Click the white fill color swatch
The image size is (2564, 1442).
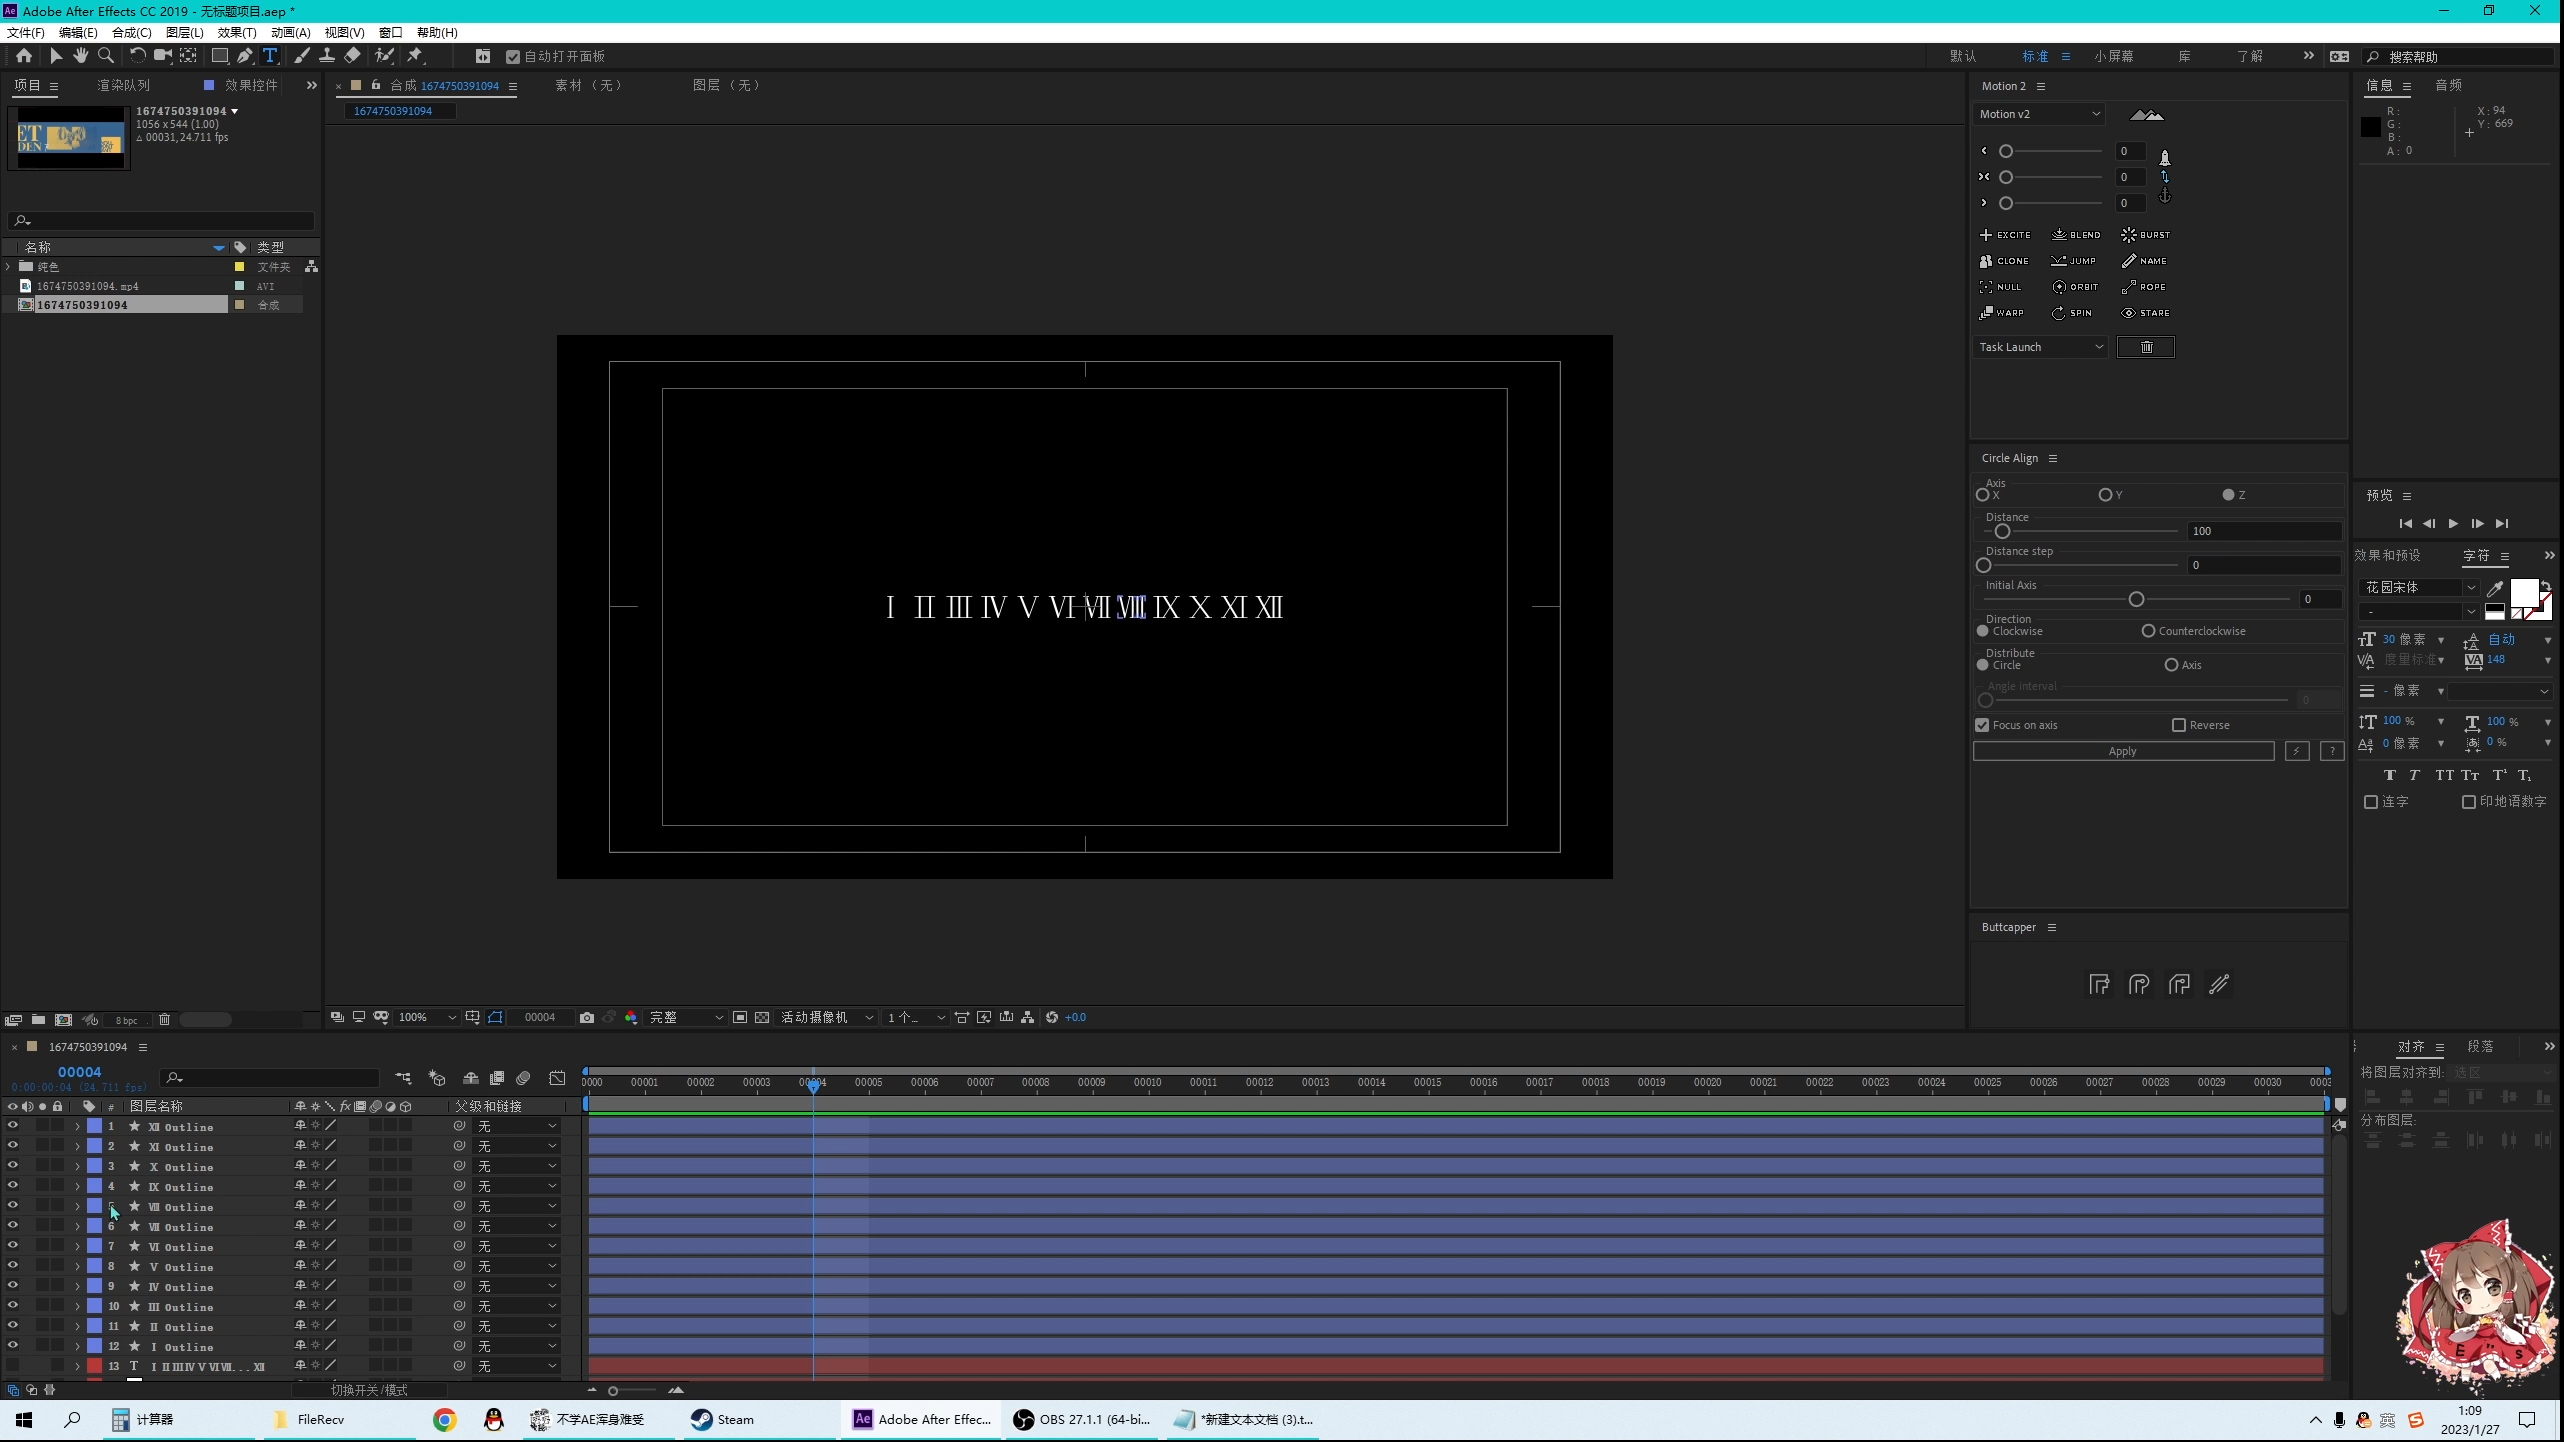click(x=2524, y=593)
